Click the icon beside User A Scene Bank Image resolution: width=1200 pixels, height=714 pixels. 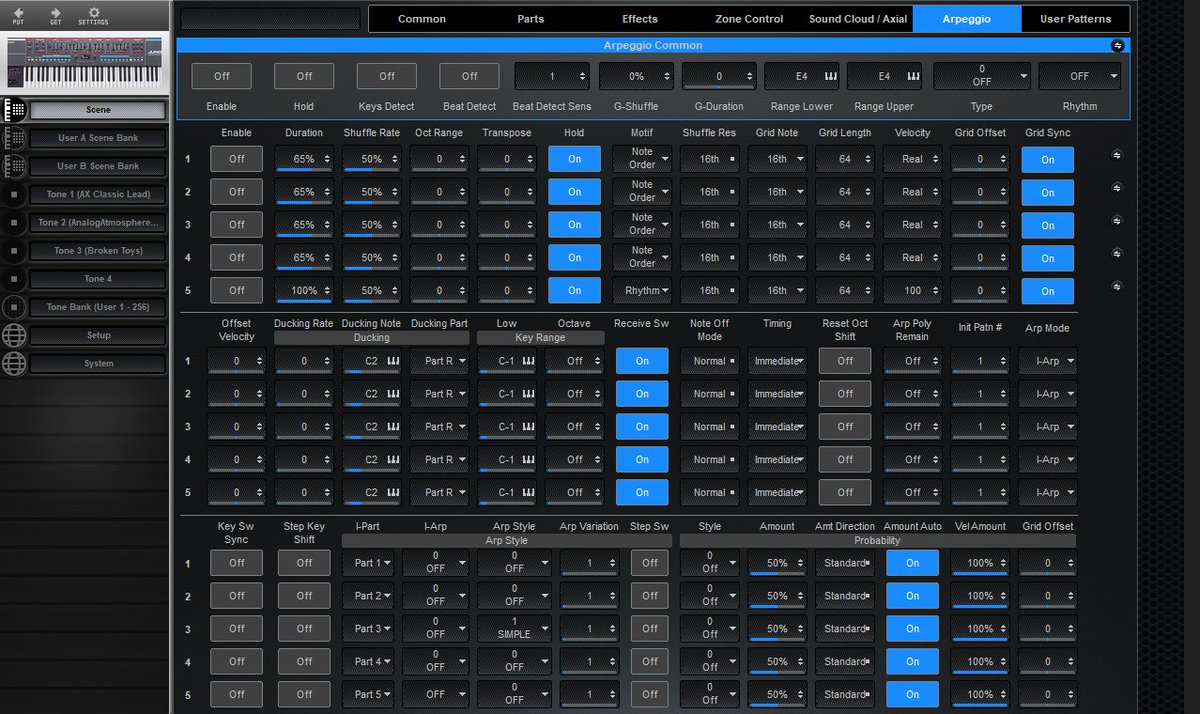[x=14, y=138]
